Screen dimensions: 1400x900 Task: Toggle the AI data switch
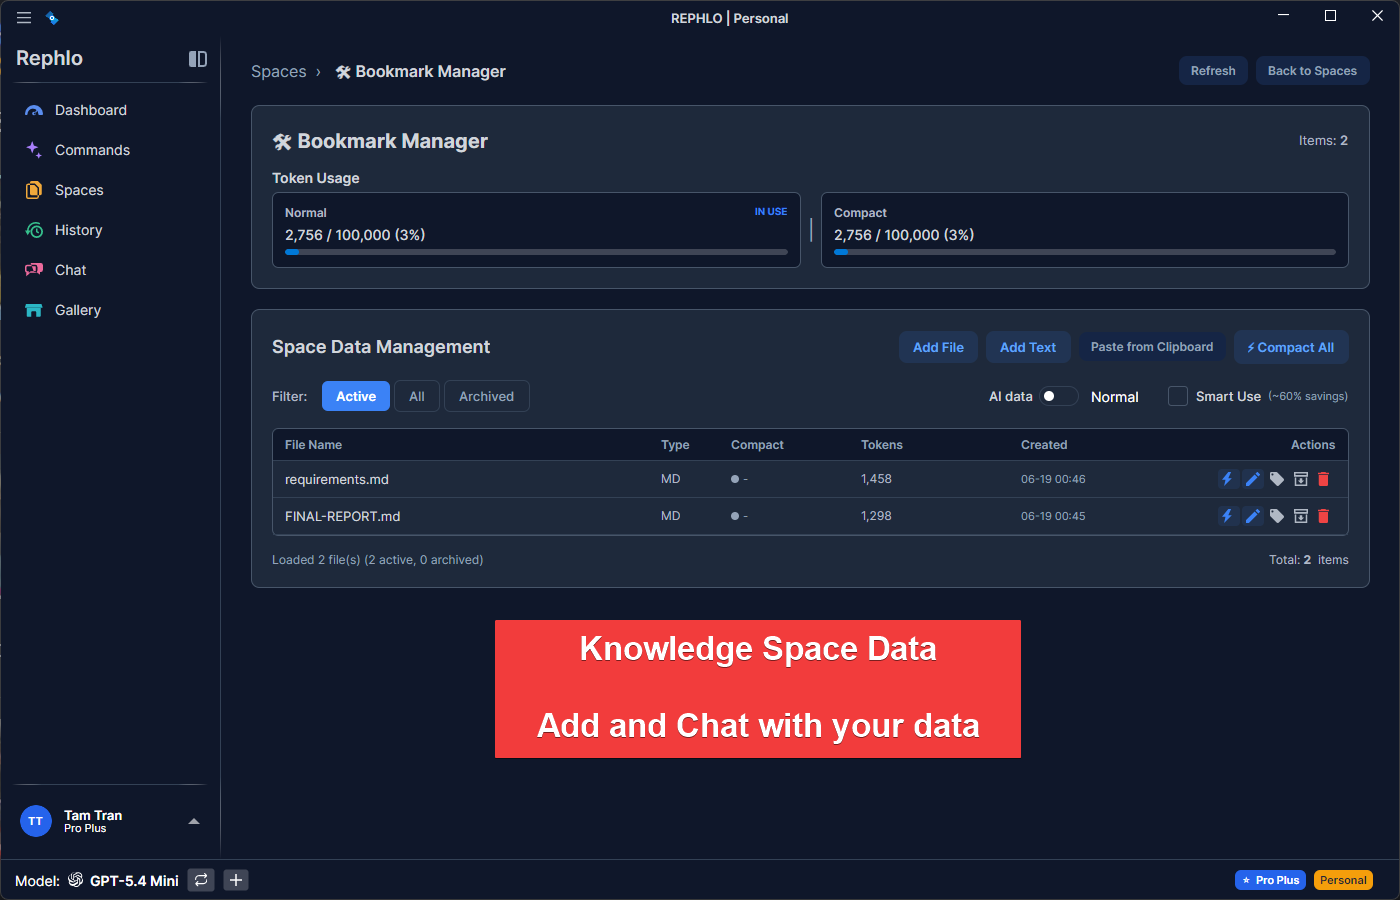(1059, 396)
